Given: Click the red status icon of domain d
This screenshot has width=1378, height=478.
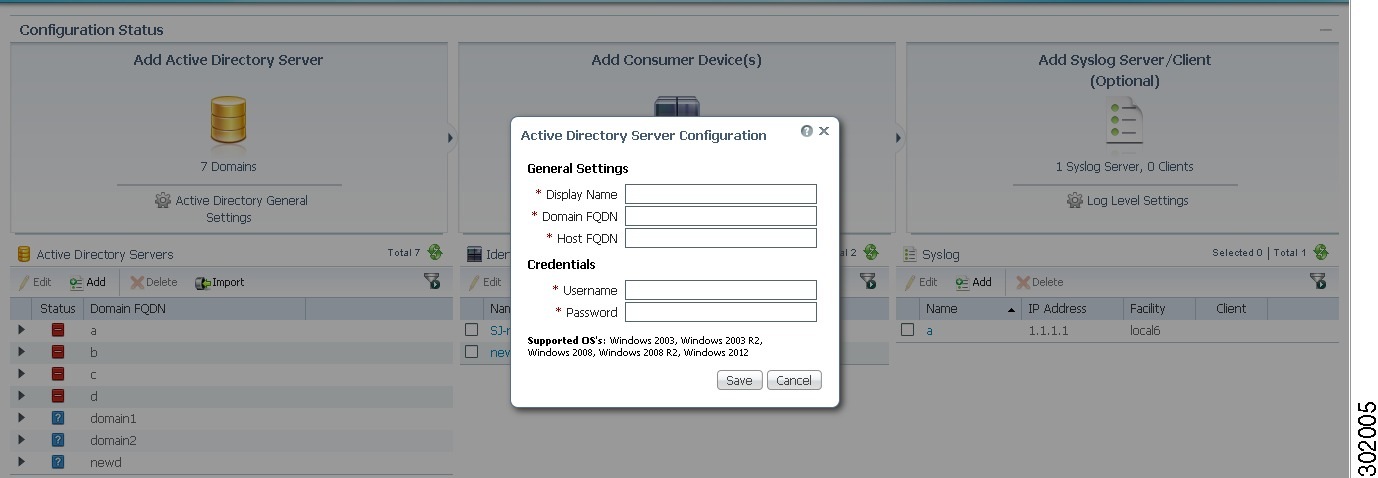Looking at the screenshot, I should click(x=58, y=396).
